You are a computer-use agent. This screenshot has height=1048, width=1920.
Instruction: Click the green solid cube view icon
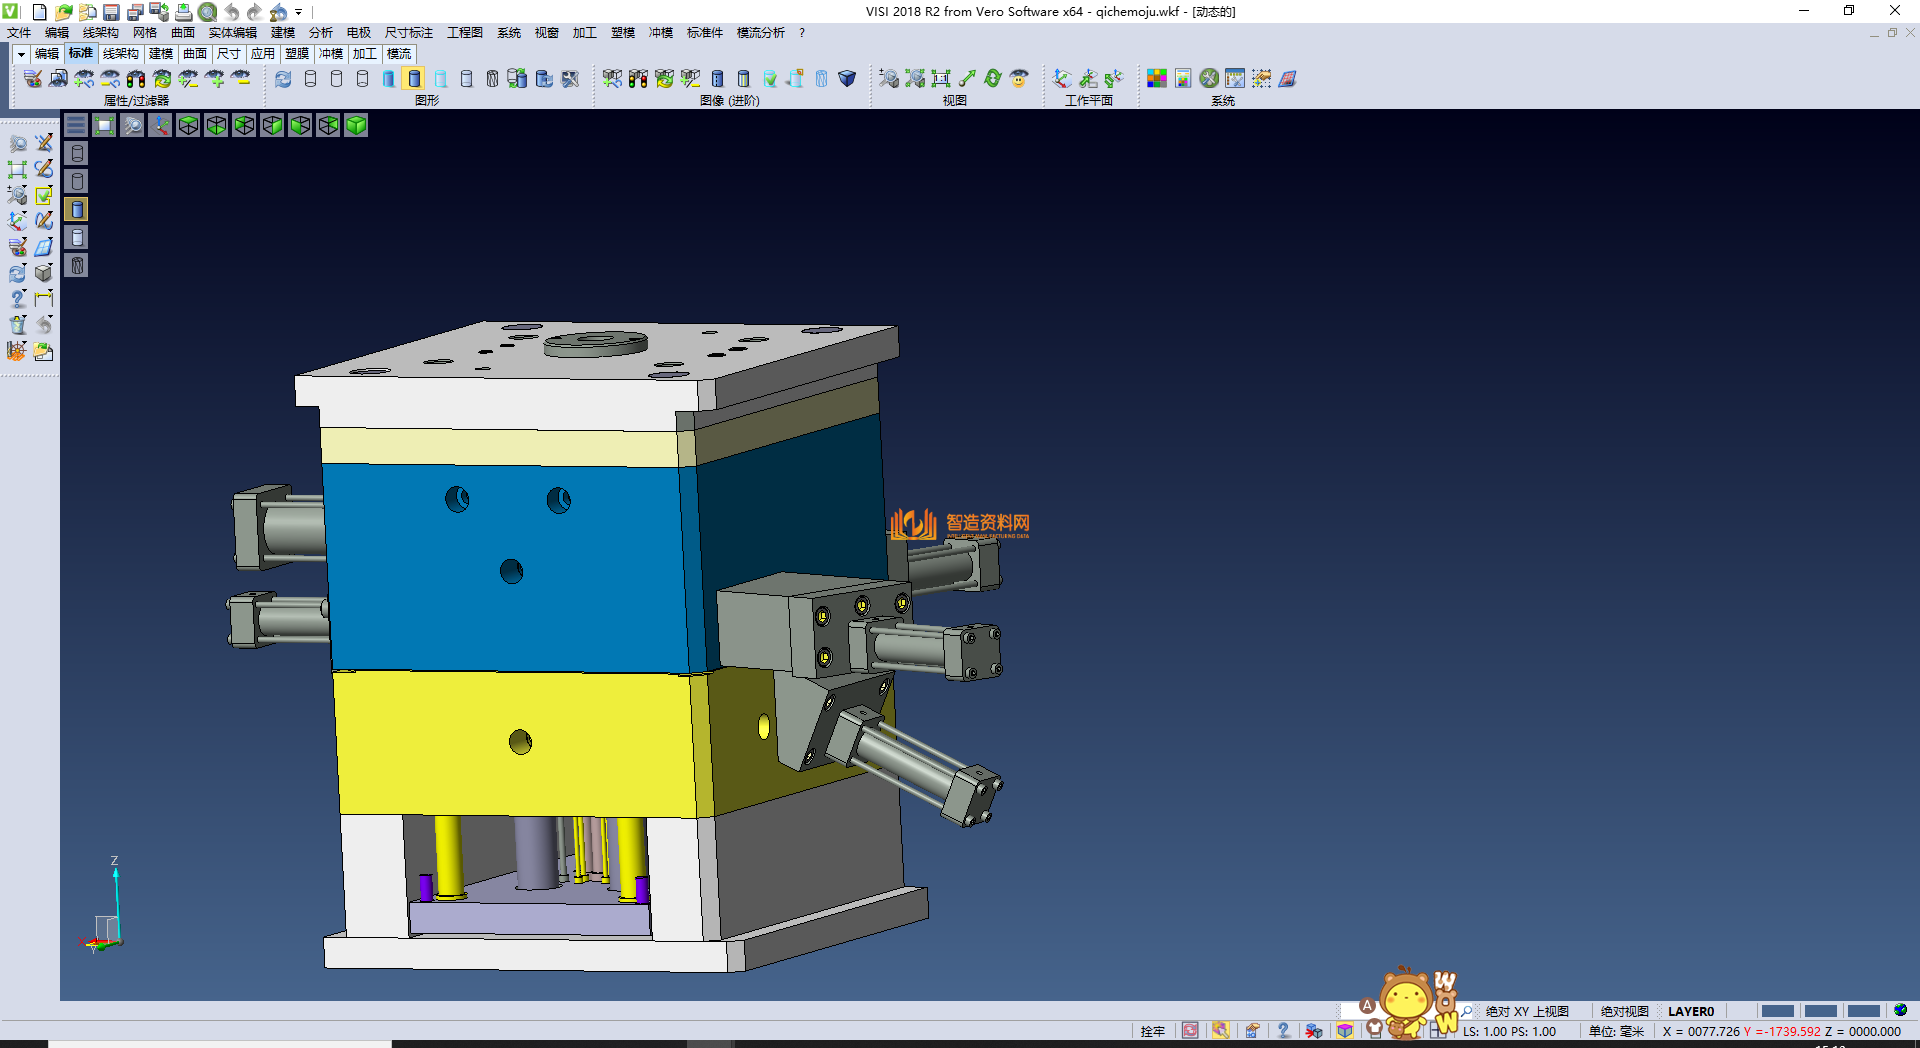356,125
